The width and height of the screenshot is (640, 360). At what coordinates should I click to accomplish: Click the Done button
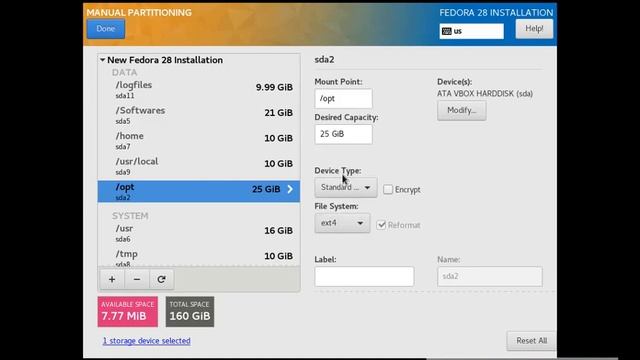[106, 29]
